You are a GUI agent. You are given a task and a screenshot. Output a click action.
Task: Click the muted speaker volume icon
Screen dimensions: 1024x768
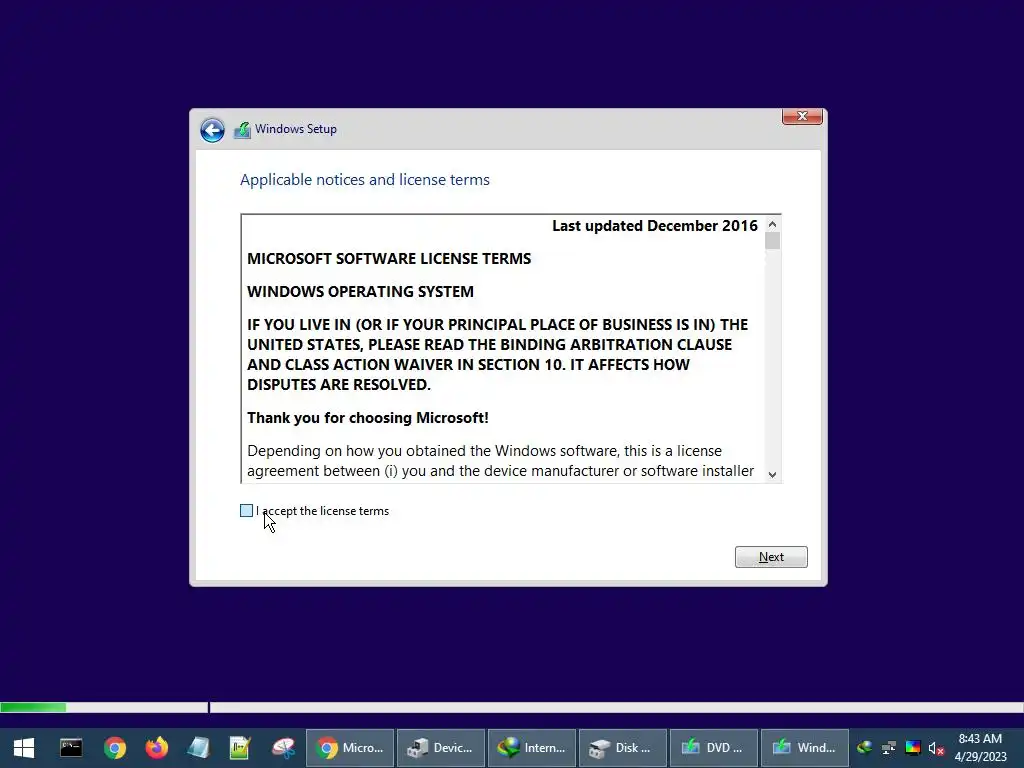click(x=936, y=748)
